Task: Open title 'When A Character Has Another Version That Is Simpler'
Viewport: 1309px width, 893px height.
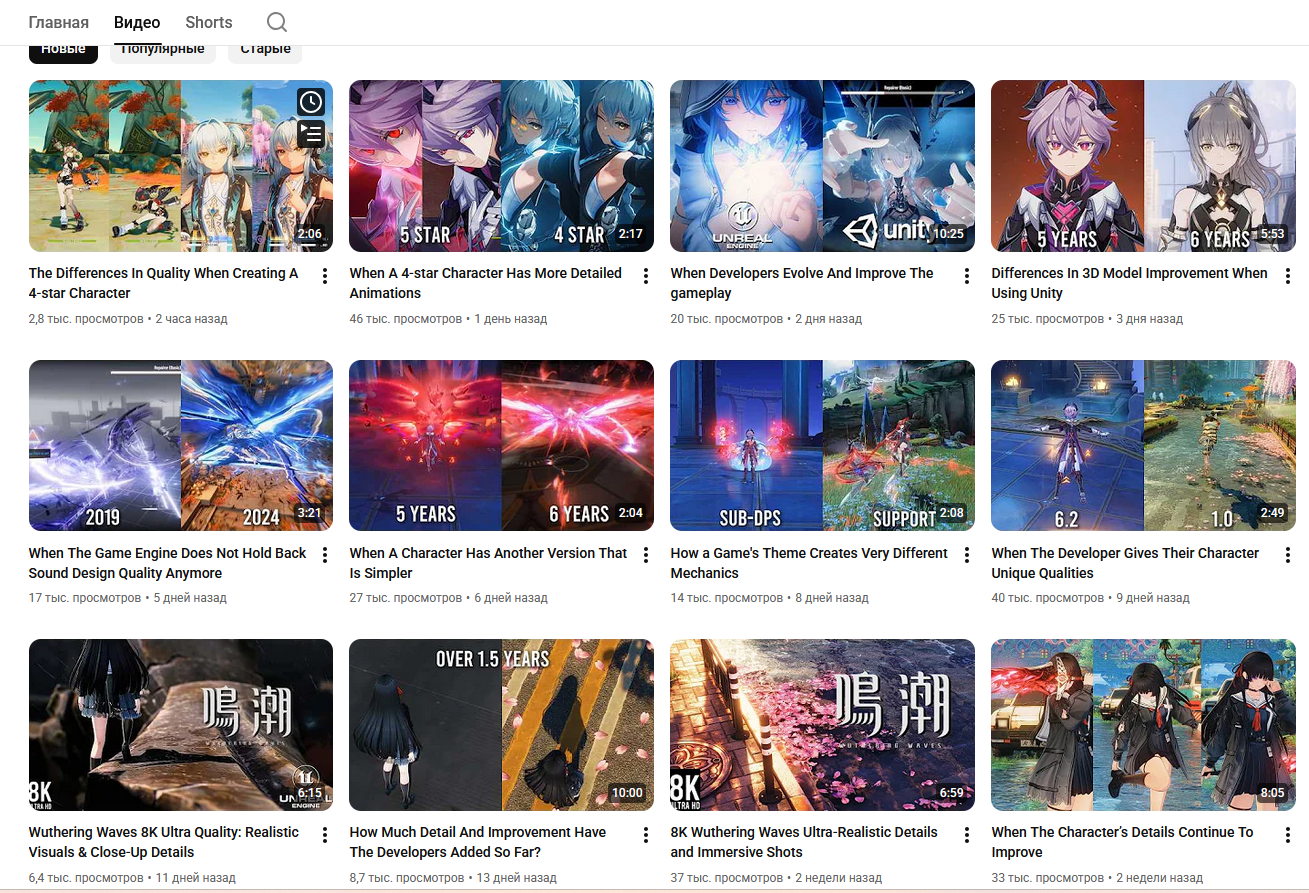Action: [489, 563]
